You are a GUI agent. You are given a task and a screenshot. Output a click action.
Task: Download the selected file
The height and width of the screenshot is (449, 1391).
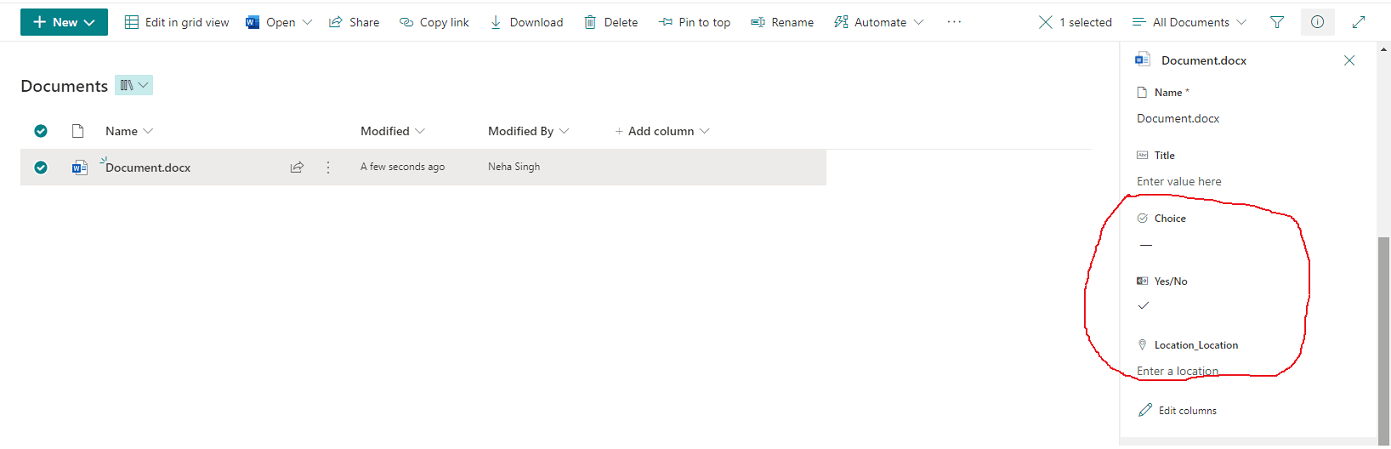point(526,22)
